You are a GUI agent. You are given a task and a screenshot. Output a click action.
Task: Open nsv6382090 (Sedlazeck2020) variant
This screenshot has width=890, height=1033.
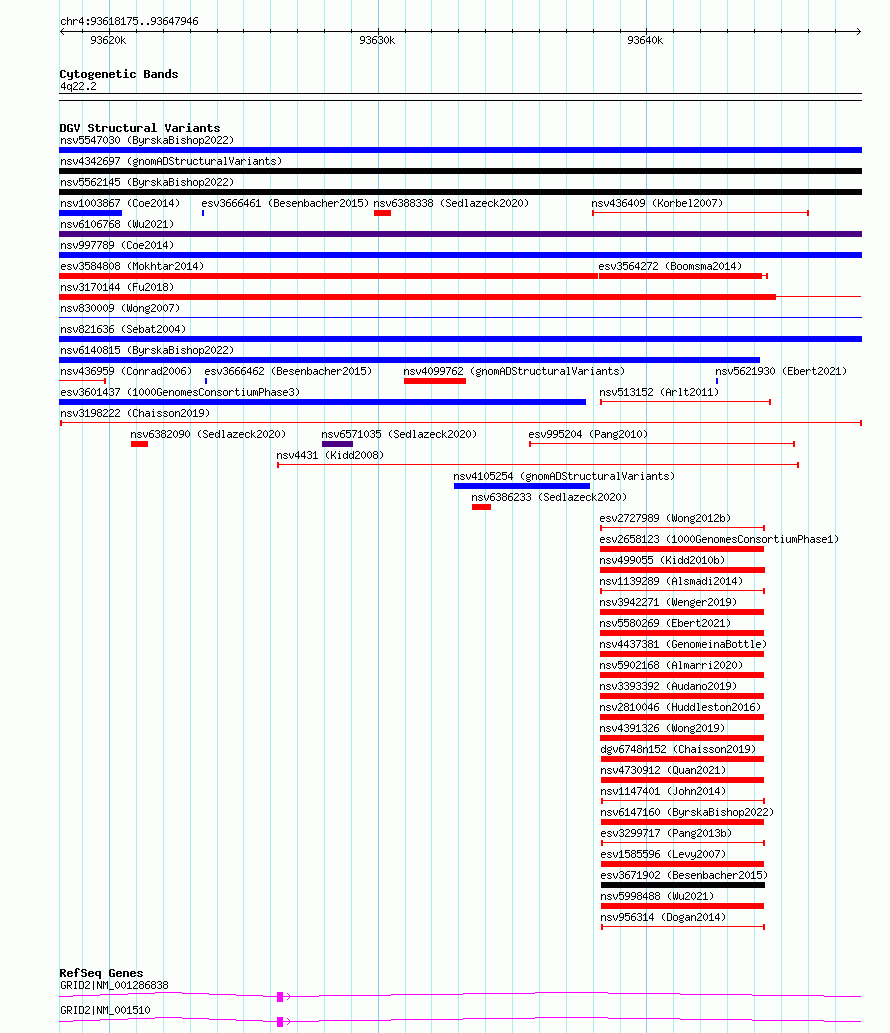[208, 435]
